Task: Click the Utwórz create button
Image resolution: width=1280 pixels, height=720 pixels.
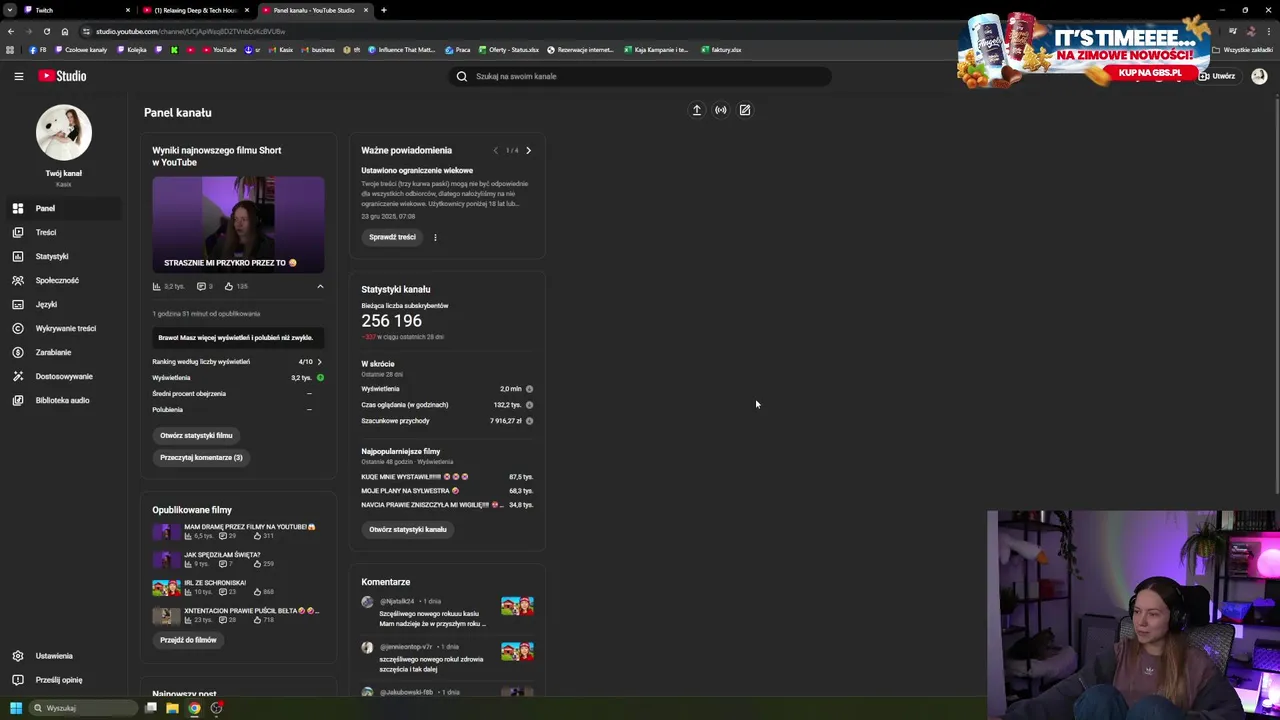Action: pyautogui.click(x=1218, y=76)
